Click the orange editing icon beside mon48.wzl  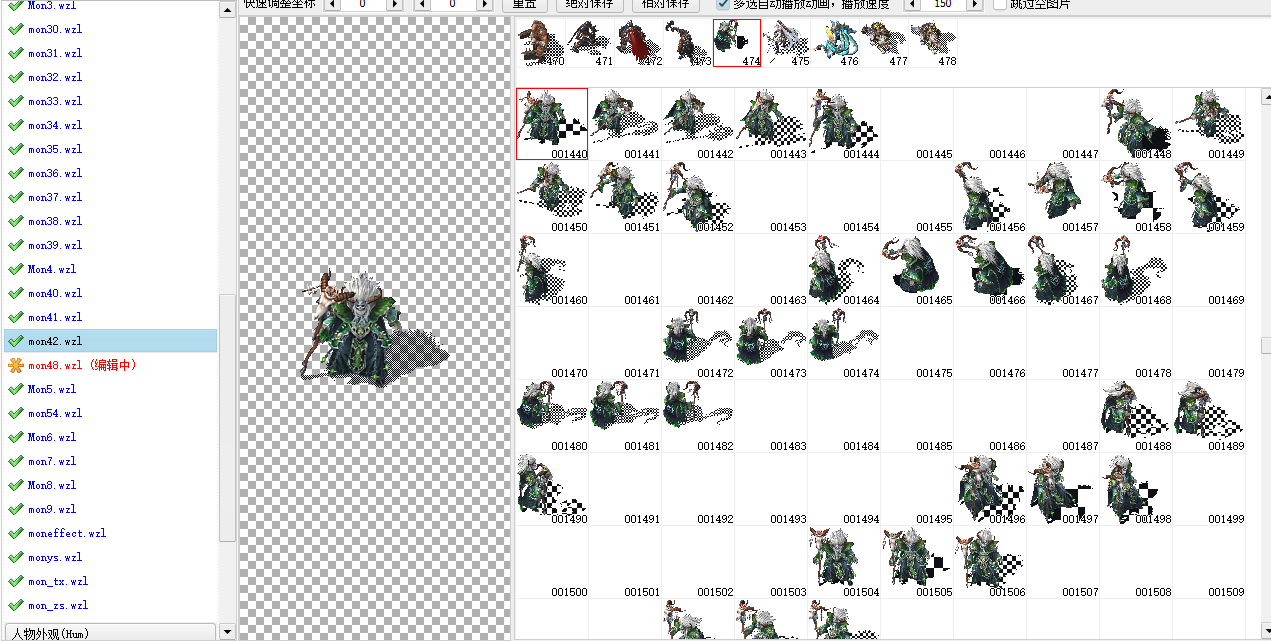click(15, 365)
